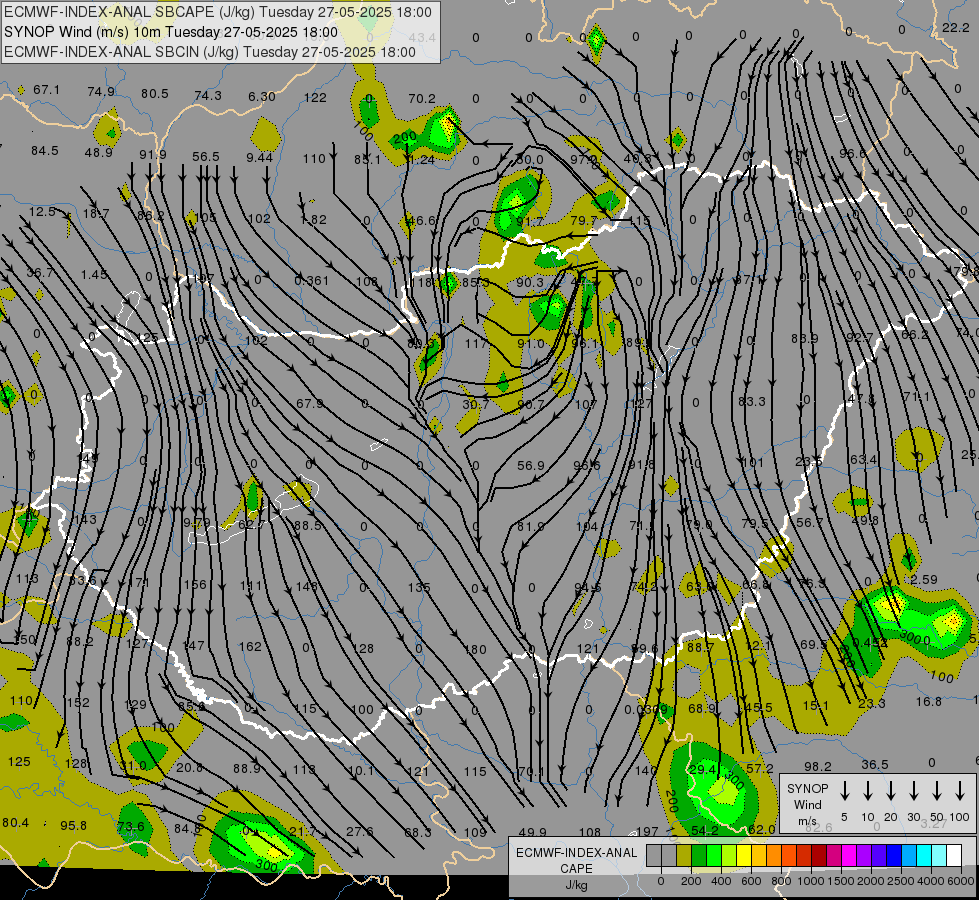The height and width of the screenshot is (900, 979).
Task: Click the 29.4 value on the map
Action: pos(702,769)
